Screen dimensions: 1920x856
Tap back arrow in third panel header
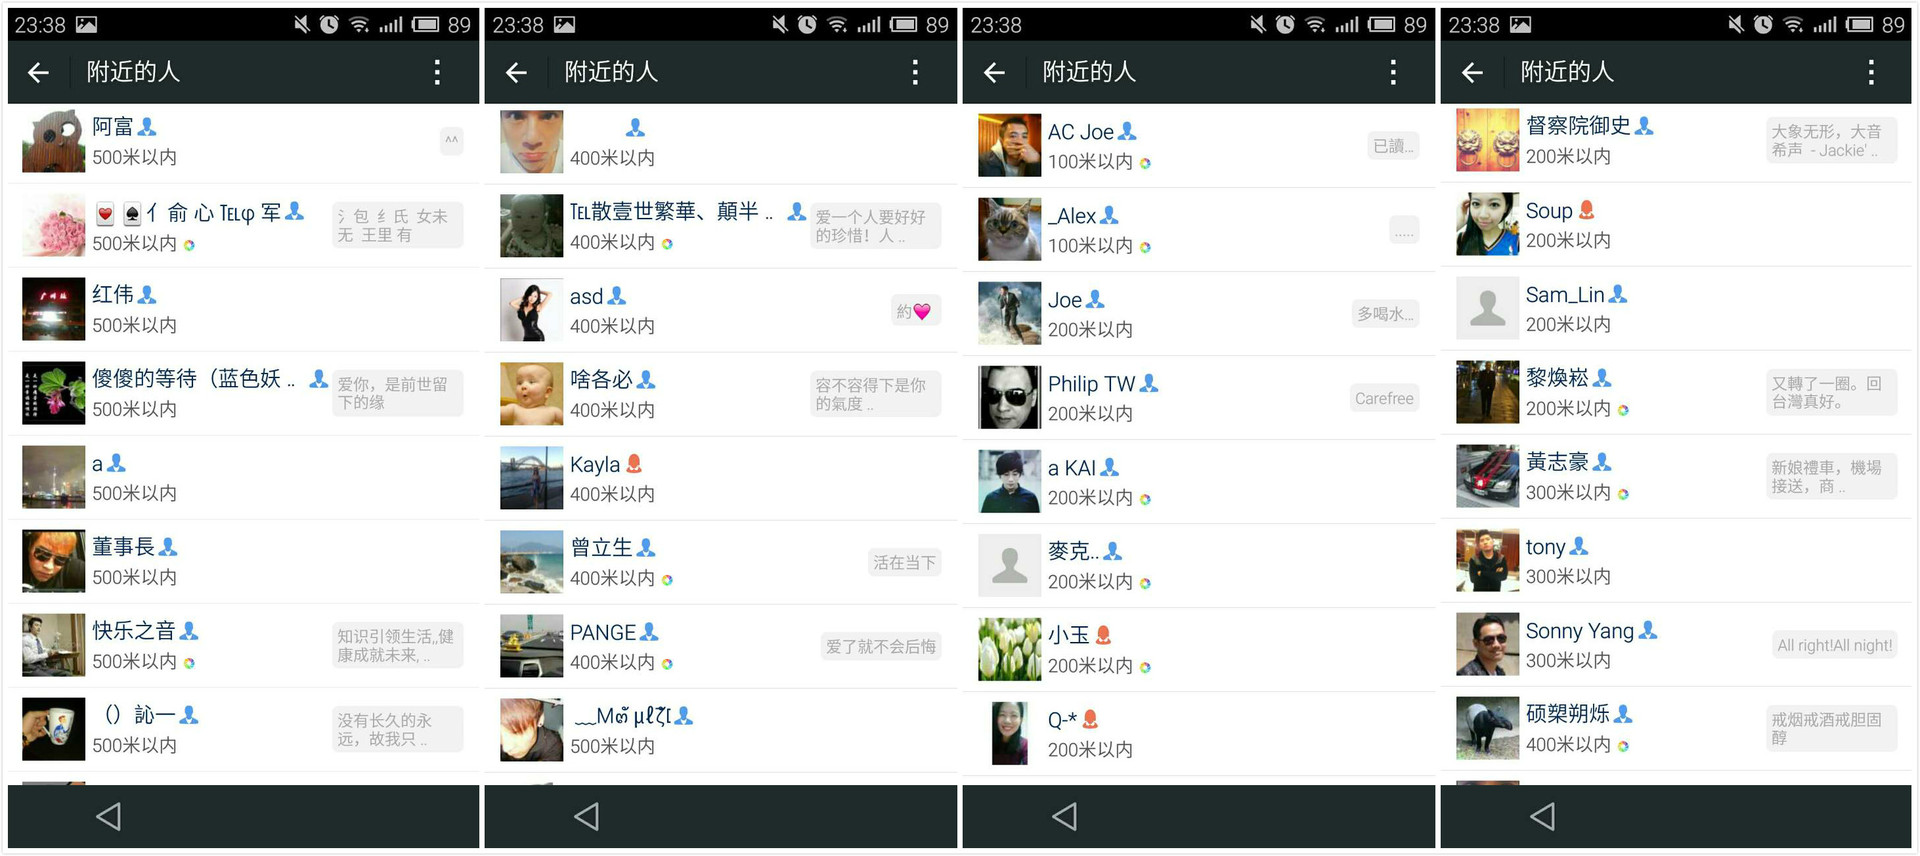[x=994, y=72]
